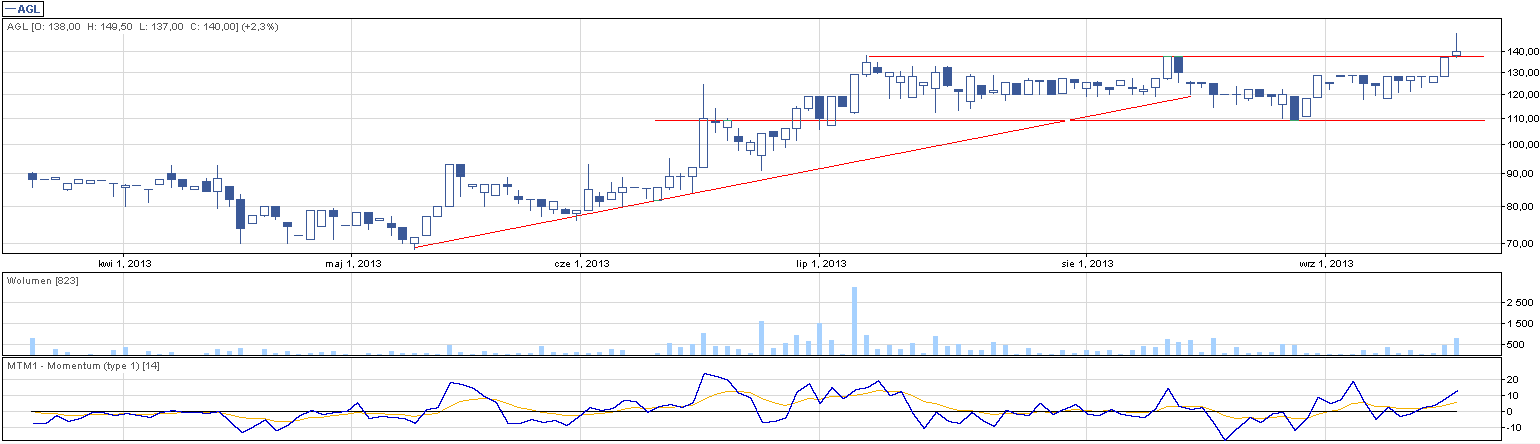This screenshot has height=444, width=1540.
Task: Click the tallest volume bar
Action: [854, 320]
